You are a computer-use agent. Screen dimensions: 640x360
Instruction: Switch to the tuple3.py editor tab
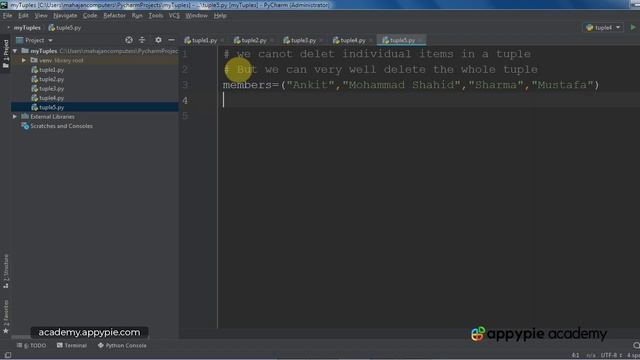[x=300, y=40]
